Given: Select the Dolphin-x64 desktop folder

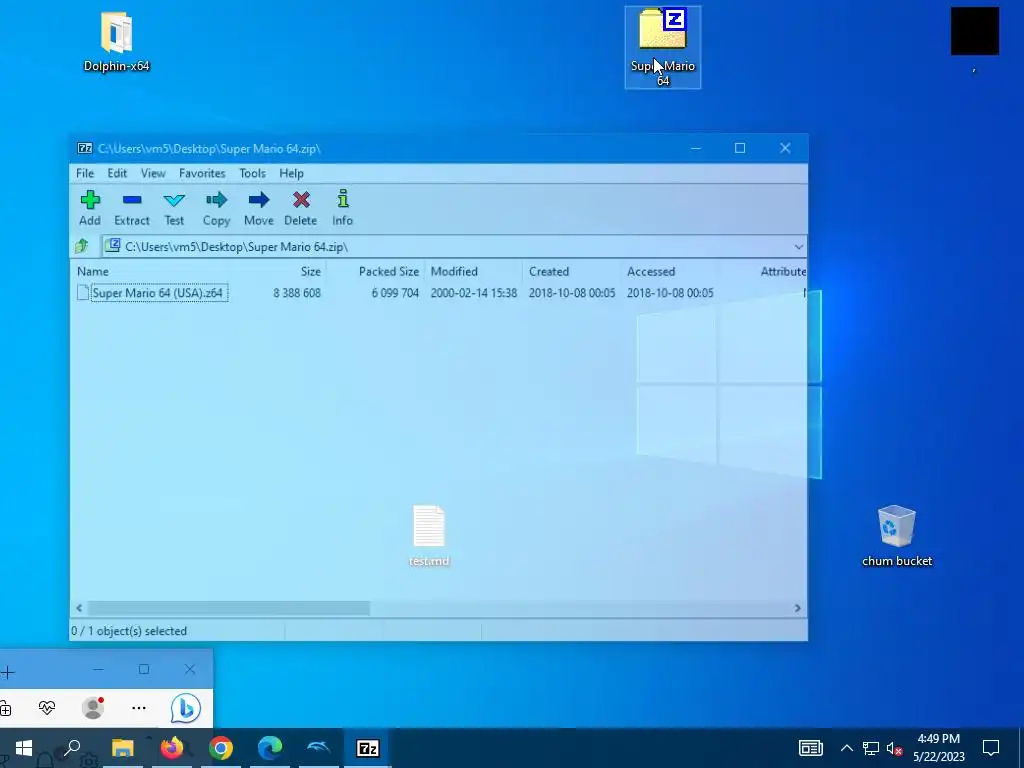Looking at the screenshot, I should 116,41.
